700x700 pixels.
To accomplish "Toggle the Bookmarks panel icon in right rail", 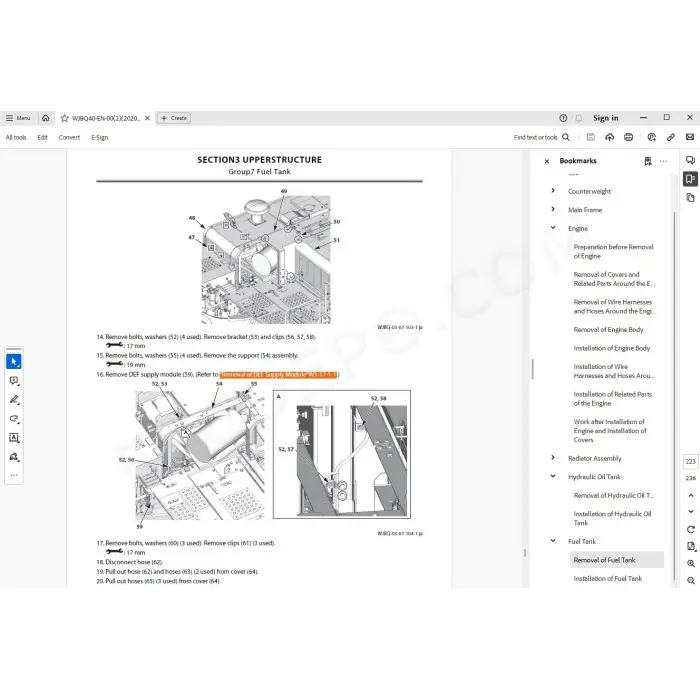I will [x=690, y=179].
